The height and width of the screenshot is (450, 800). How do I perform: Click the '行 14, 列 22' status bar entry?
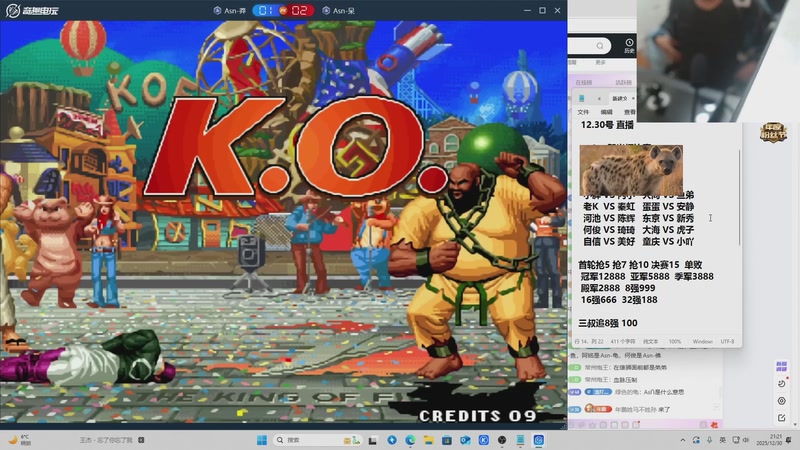(x=589, y=341)
